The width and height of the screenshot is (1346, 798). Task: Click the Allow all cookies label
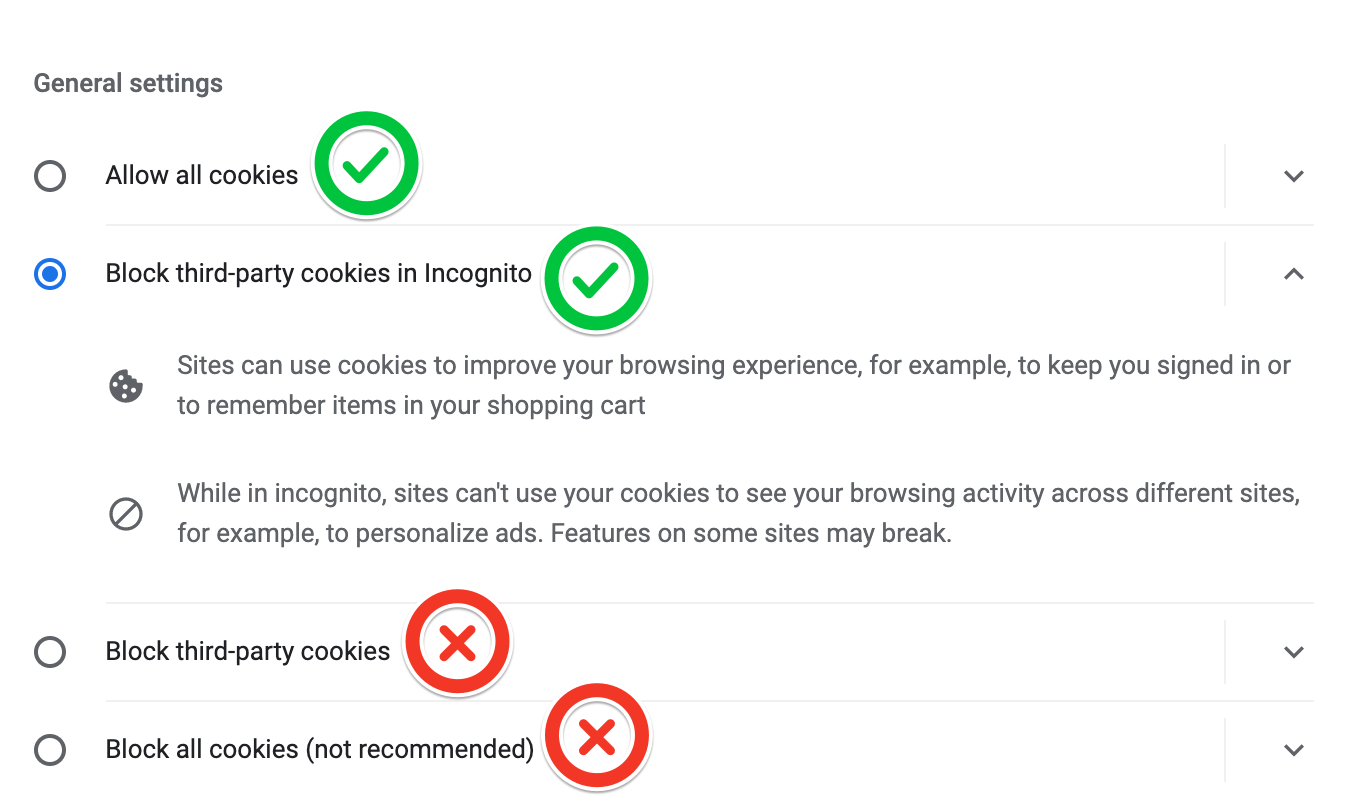202,176
